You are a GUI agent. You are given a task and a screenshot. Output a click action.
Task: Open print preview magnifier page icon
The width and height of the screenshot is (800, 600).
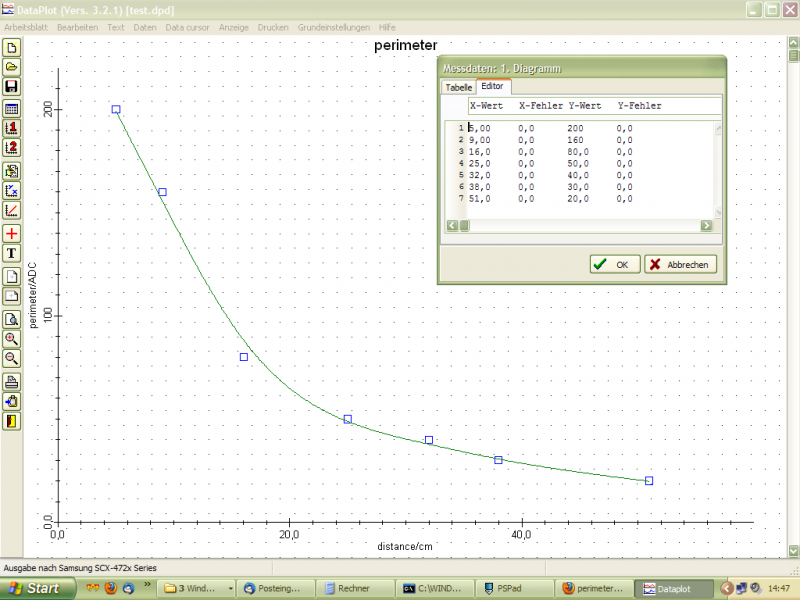pos(11,319)
